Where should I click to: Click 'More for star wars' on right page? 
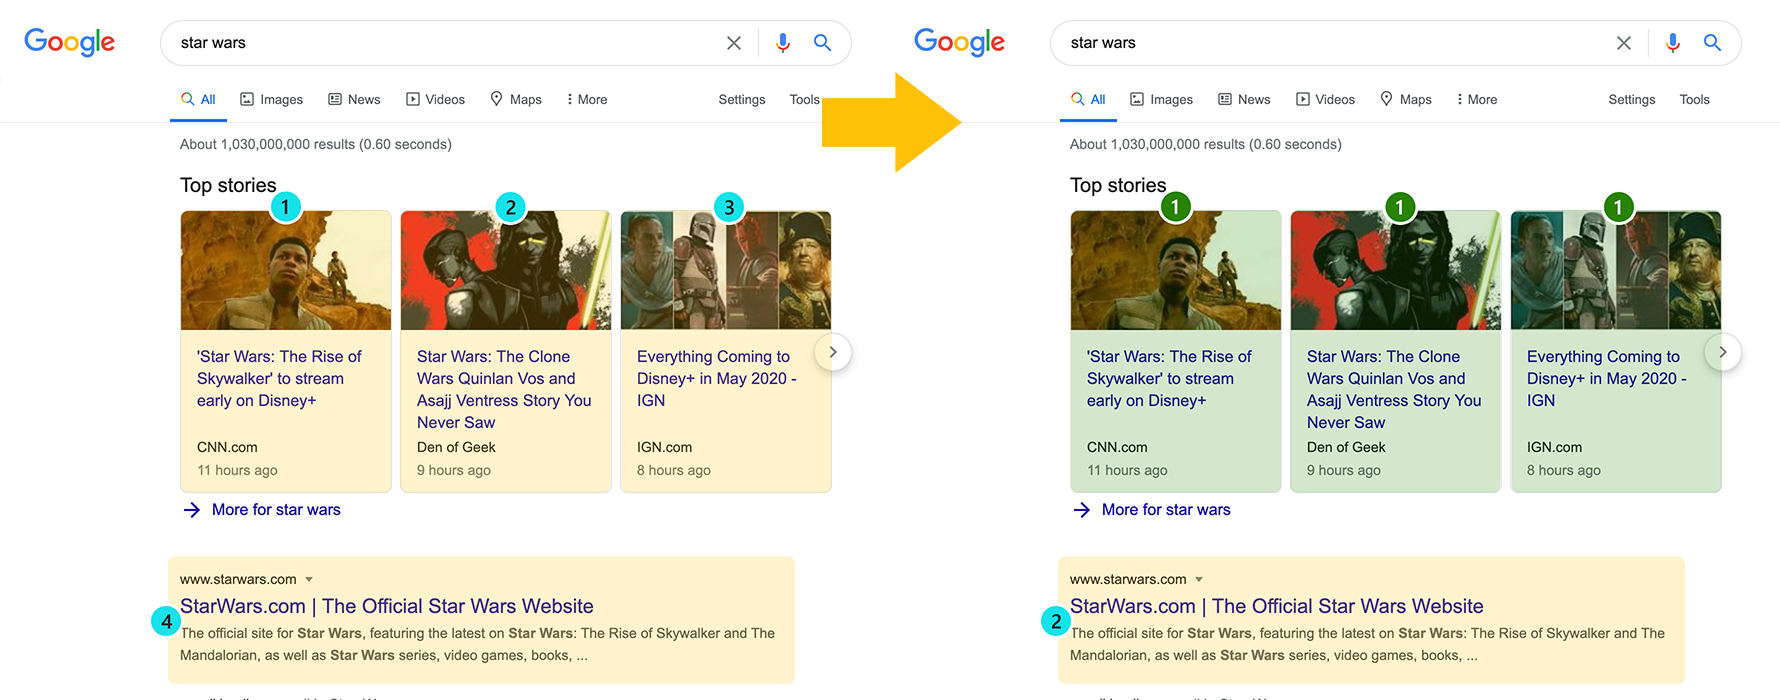(1152, 510)
